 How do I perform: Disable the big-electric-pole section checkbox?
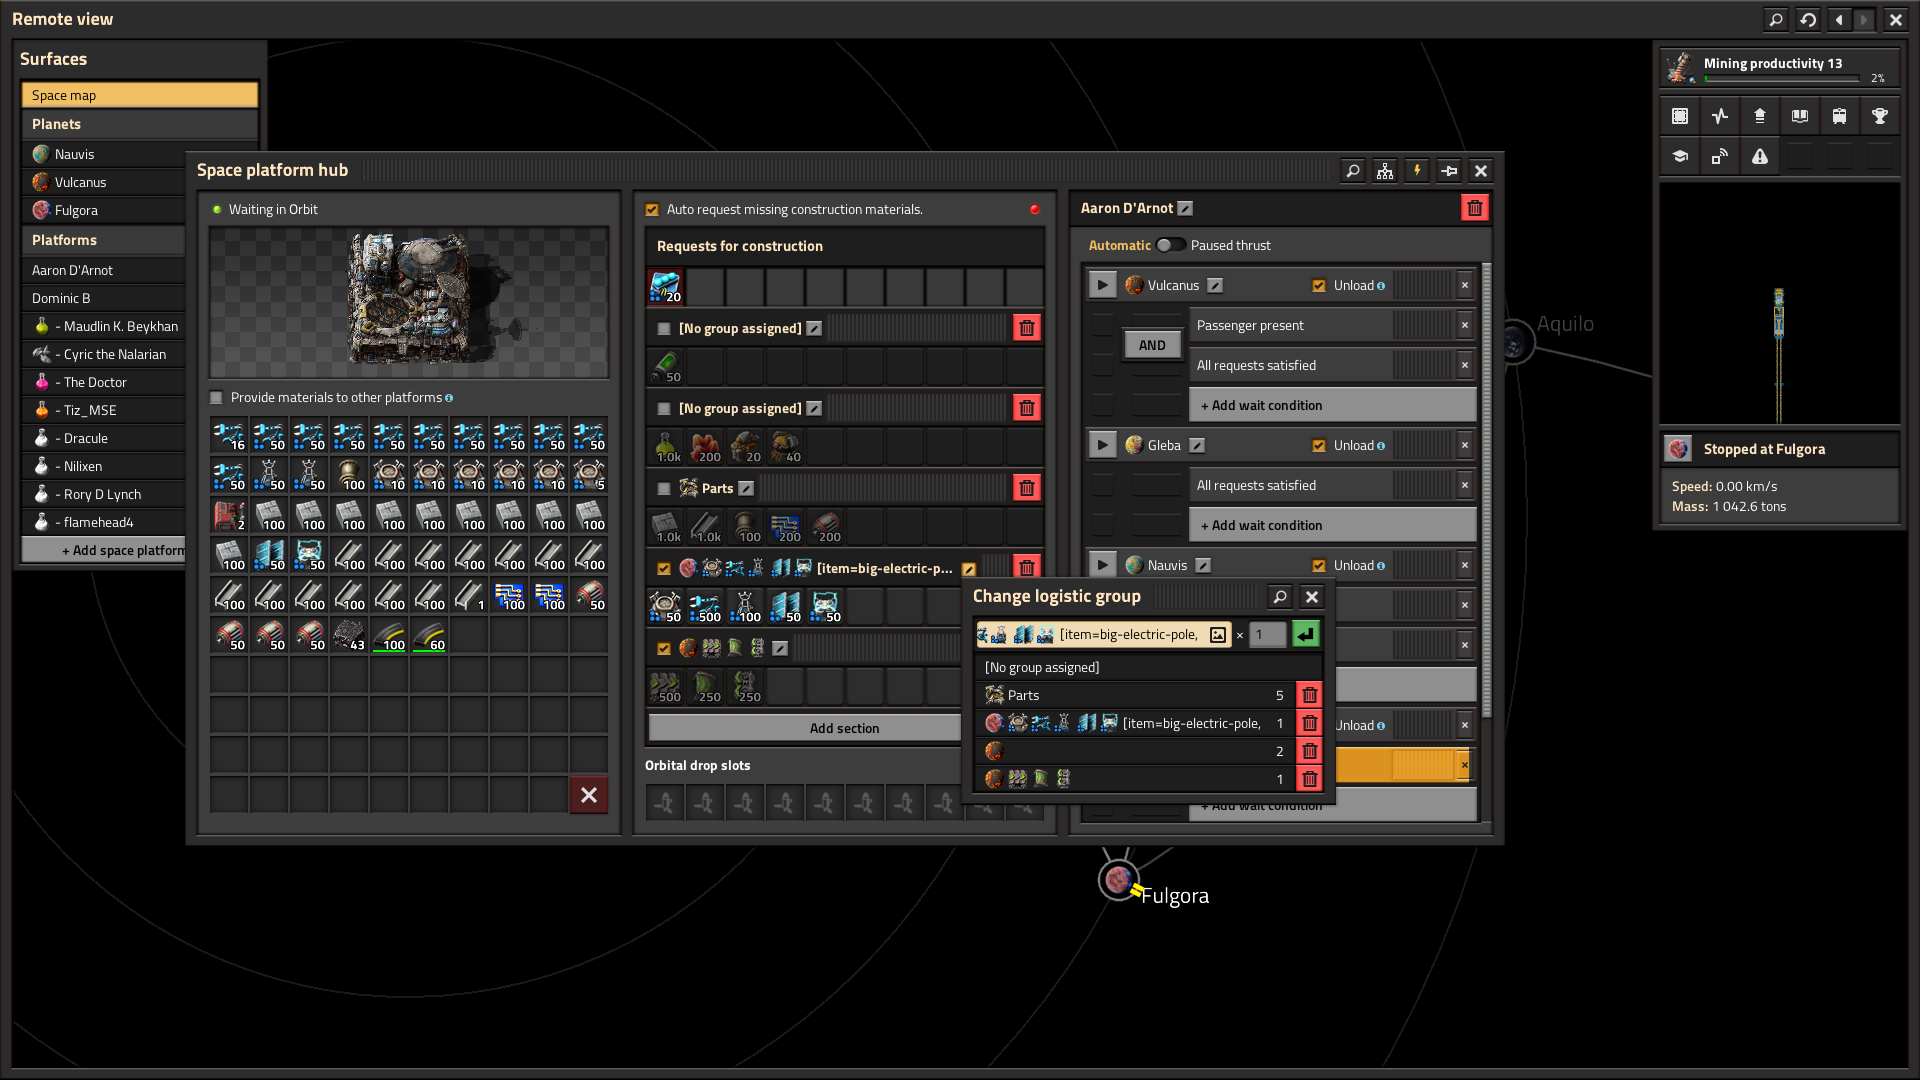click(664, 569)
